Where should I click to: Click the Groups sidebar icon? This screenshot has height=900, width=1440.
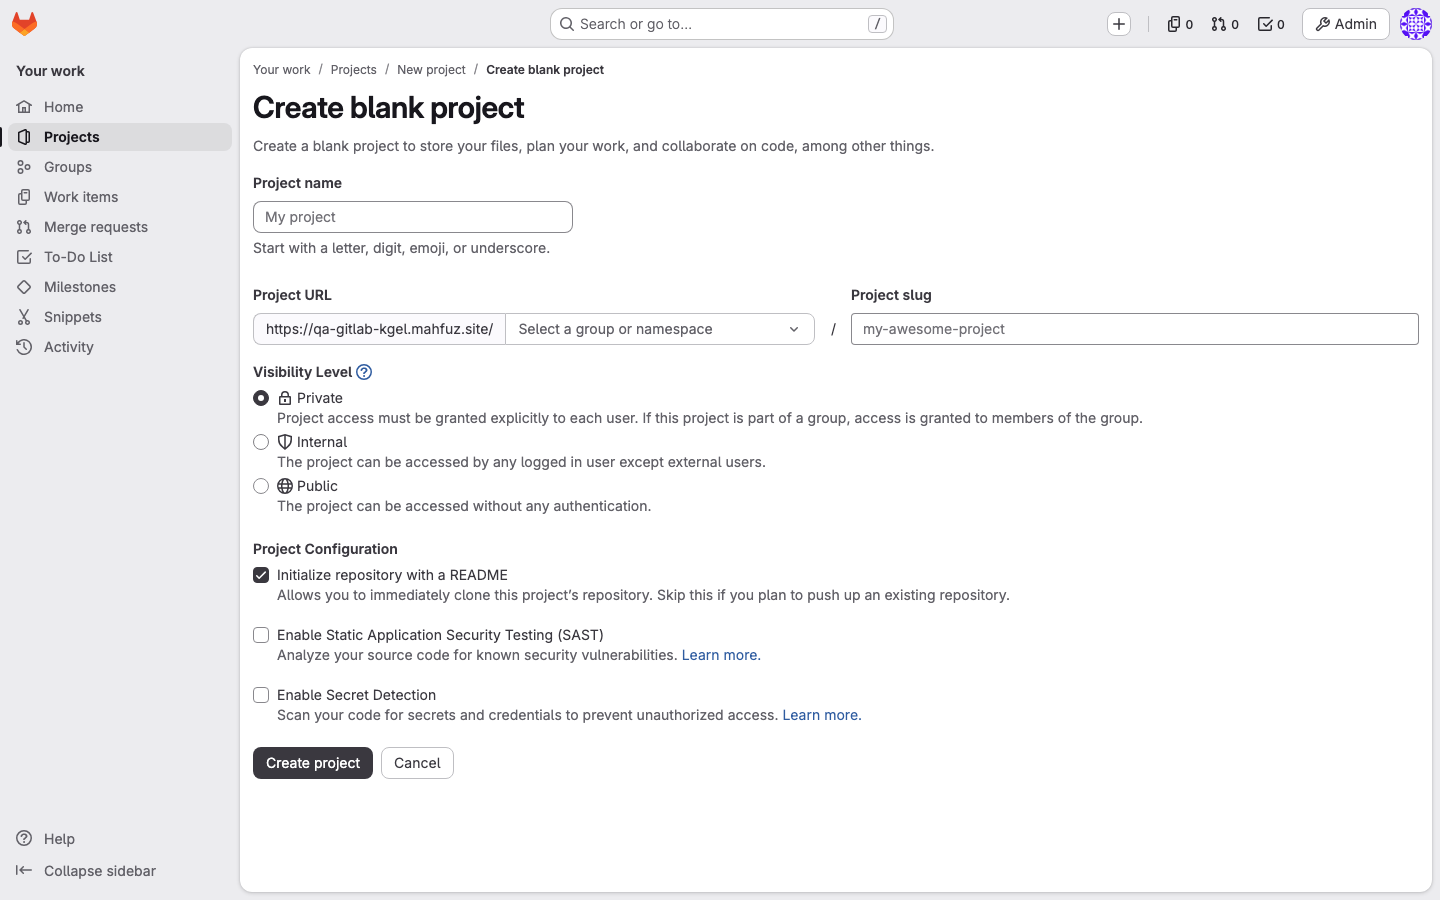[24, 167]
